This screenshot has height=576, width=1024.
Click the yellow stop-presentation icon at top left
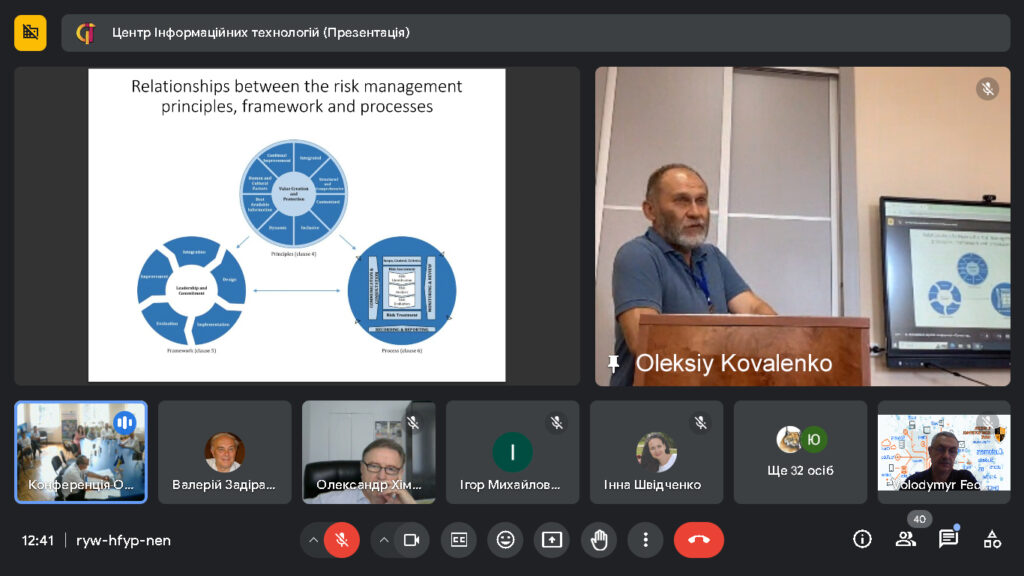[30, 33]
